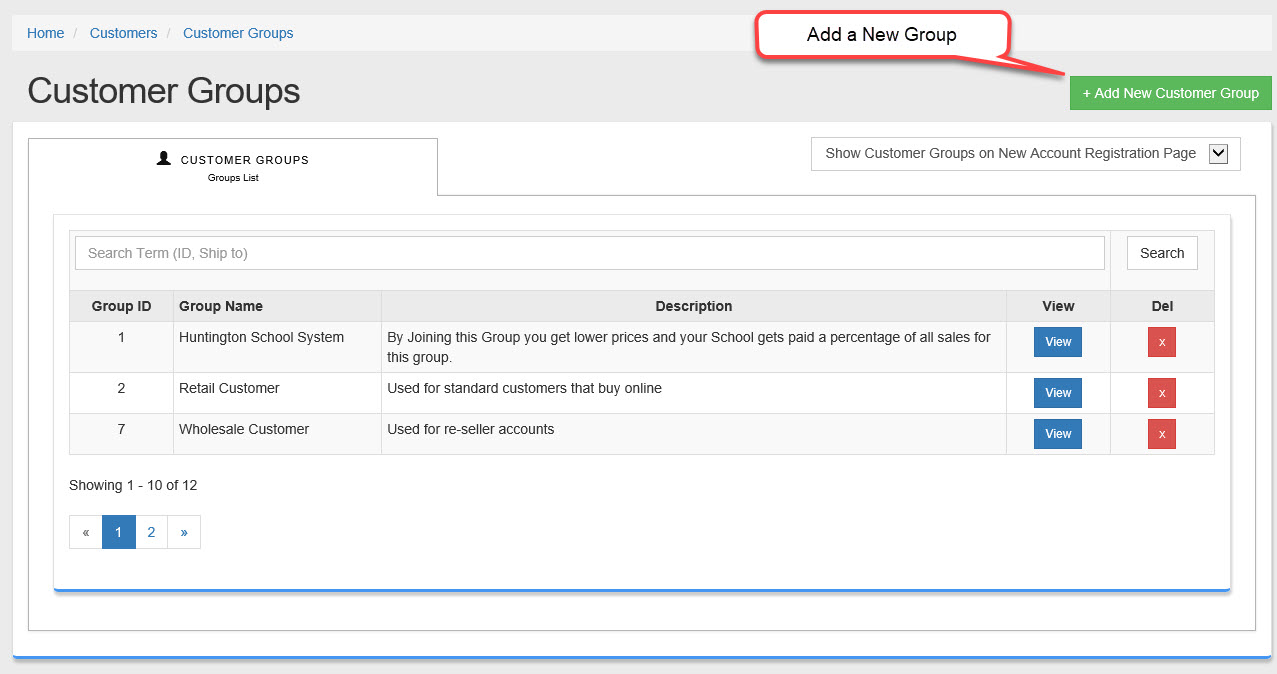1277x674 pixels.
Task: Switch to the Customer Groups list tab
Action: click(x=233, y=167)
